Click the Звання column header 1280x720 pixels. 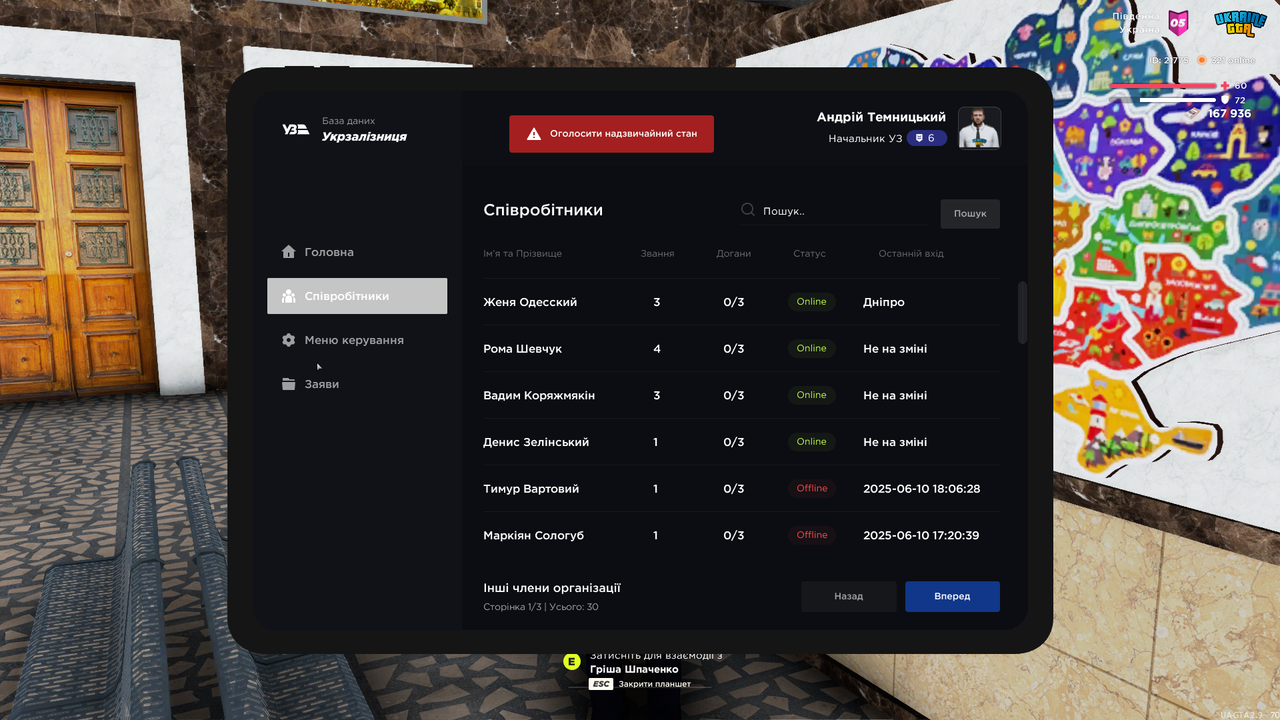[657, 254]
